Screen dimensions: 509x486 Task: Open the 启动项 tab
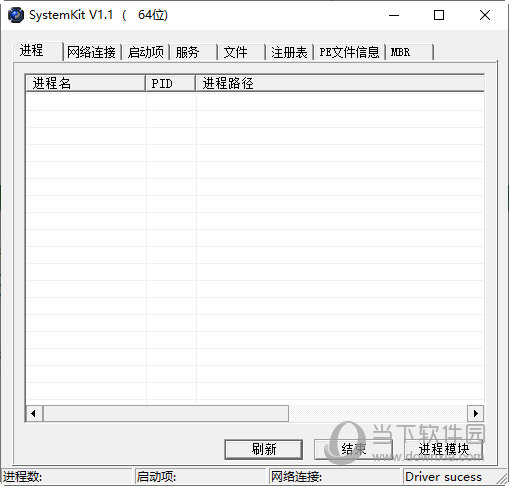pos(146,52)
